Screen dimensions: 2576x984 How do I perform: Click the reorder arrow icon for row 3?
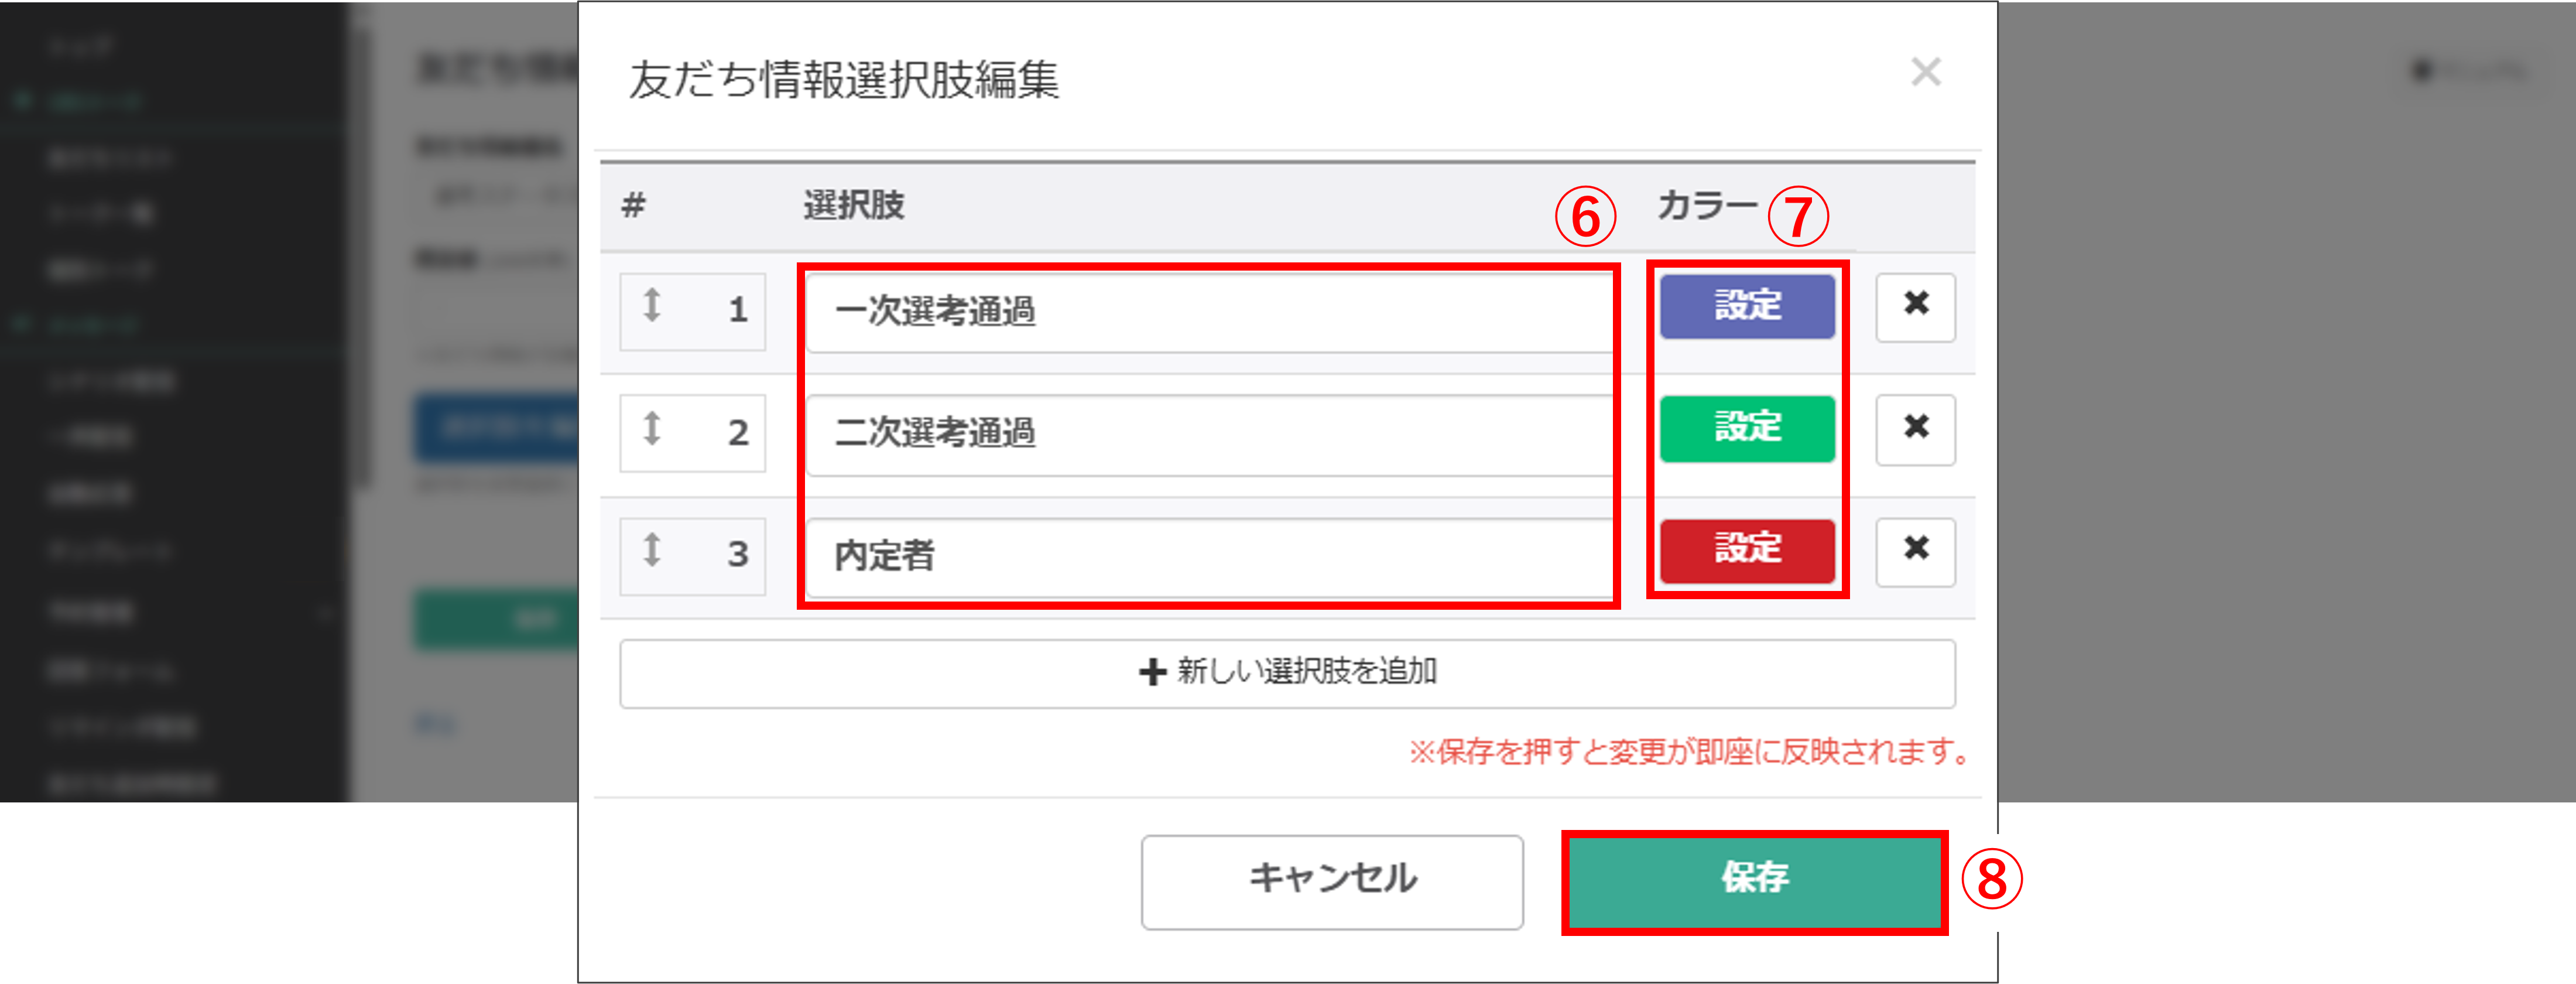tap(652, 549)
